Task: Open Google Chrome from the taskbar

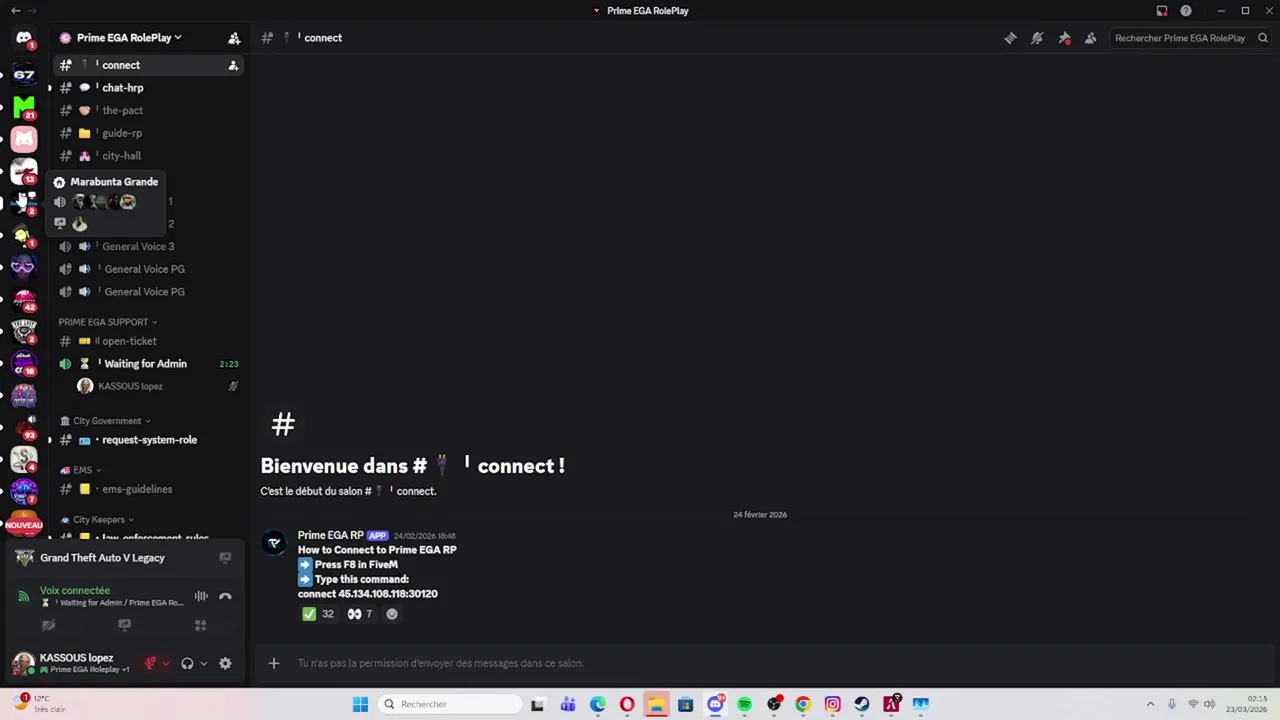Action: pos(803,704)
